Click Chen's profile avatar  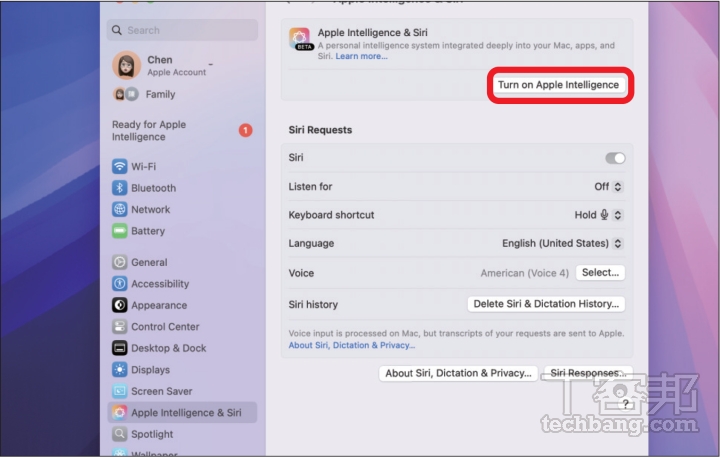(127, 65)
